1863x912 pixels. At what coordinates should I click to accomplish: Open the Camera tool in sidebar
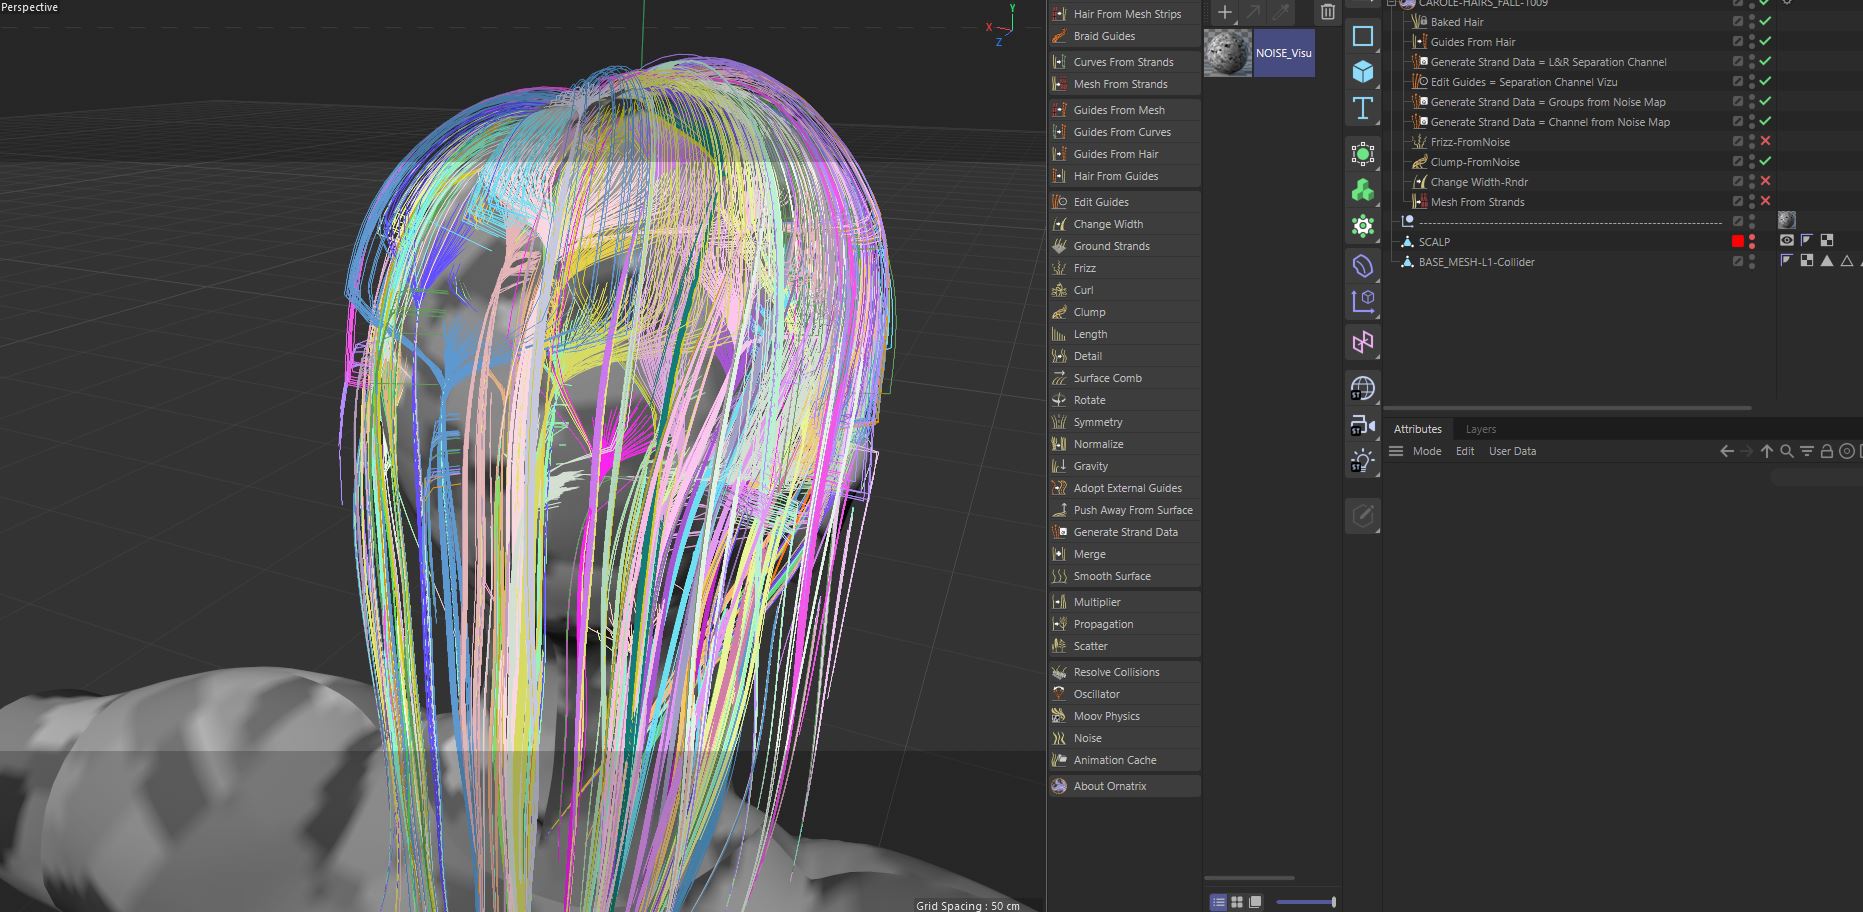click(x=1362, y=426)
